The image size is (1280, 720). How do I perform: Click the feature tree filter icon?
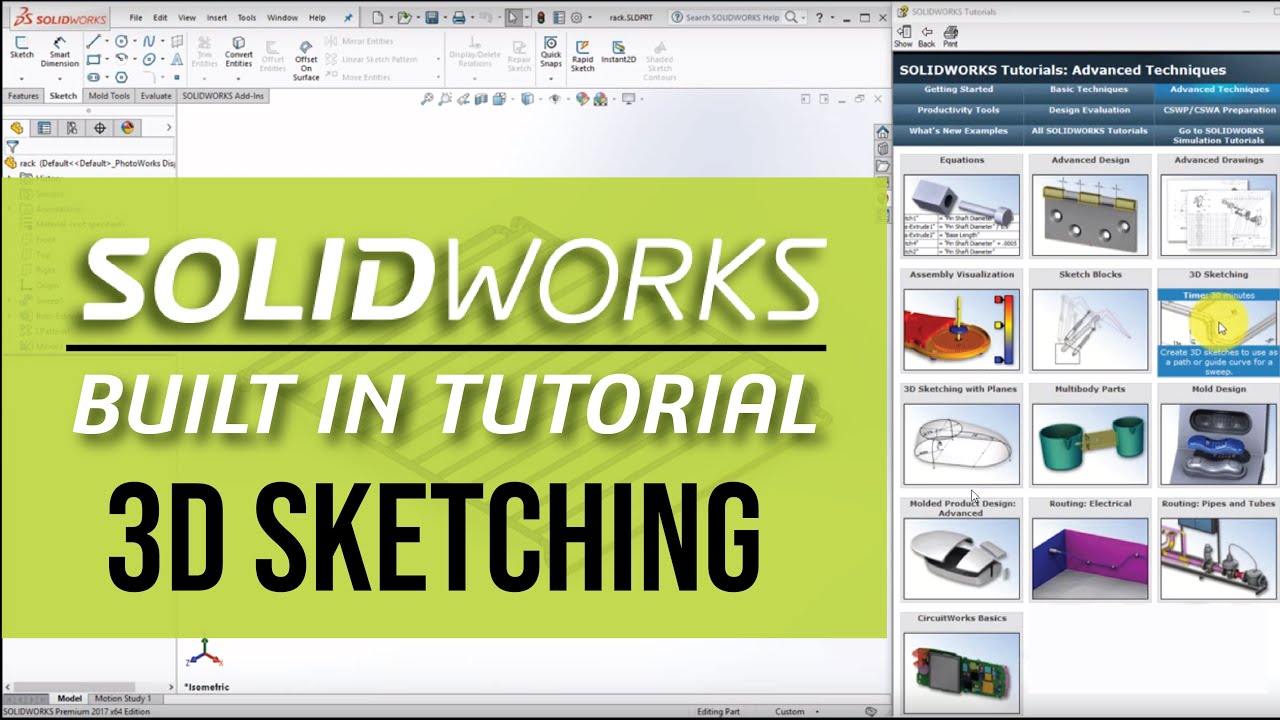click(x=12, y=147)
